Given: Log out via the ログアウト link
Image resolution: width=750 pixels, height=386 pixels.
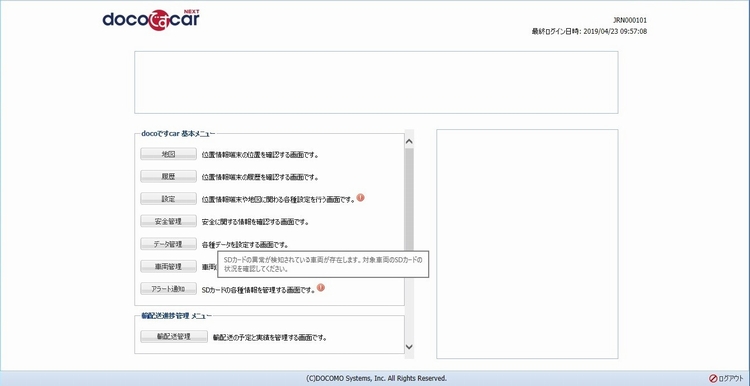Looking at the screenshot, I should [x=730, y=378].
